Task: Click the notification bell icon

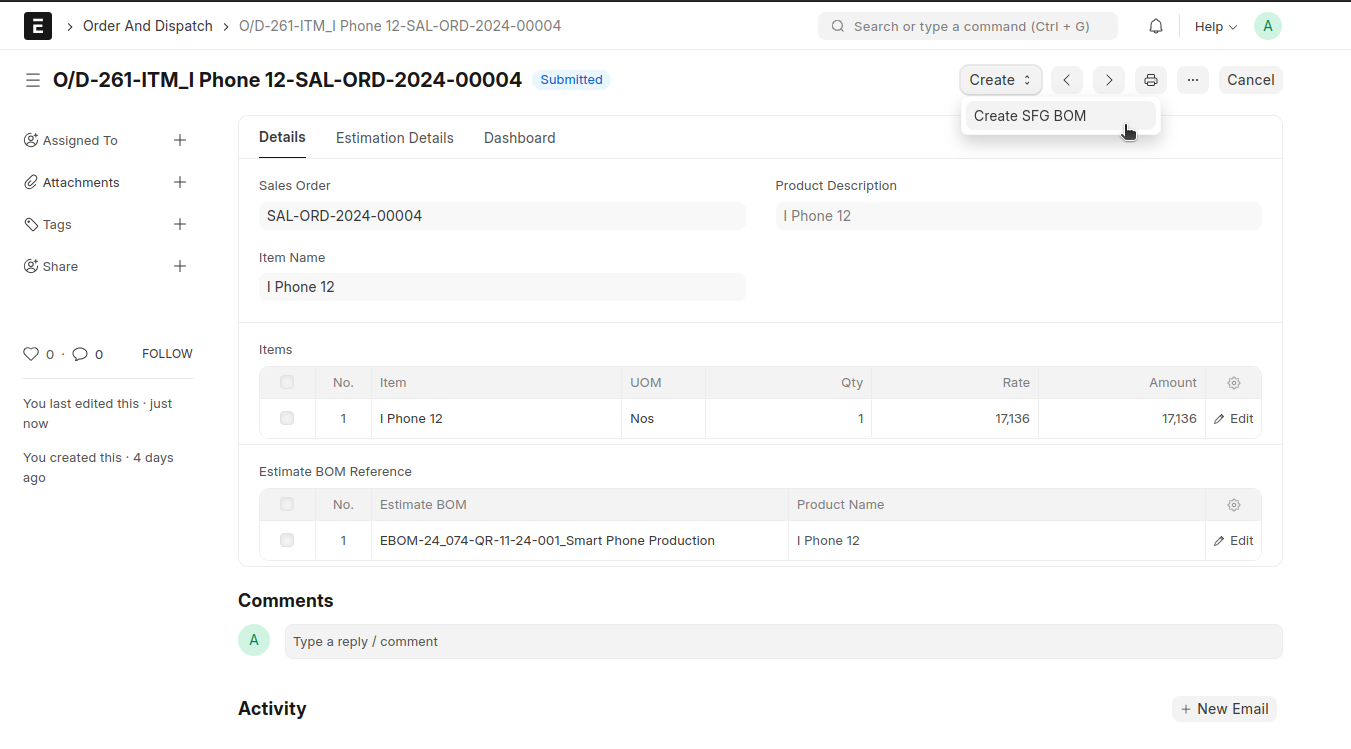Action: click(x=1156, y=27)
